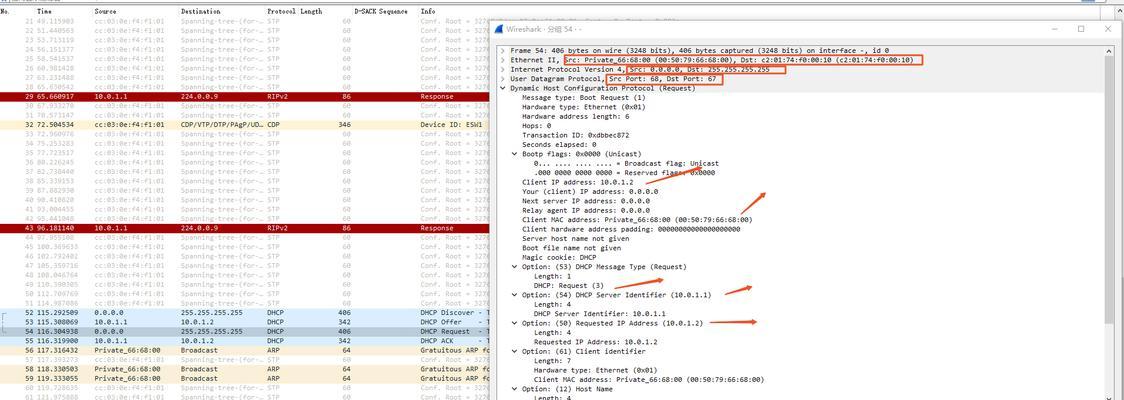
Task: Select the Broadcast flag: Unicast line
Action: coord(626,163)
